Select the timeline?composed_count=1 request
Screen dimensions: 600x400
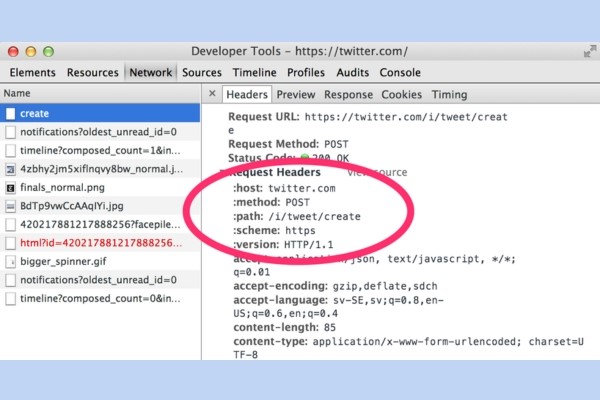pos(100,150)
